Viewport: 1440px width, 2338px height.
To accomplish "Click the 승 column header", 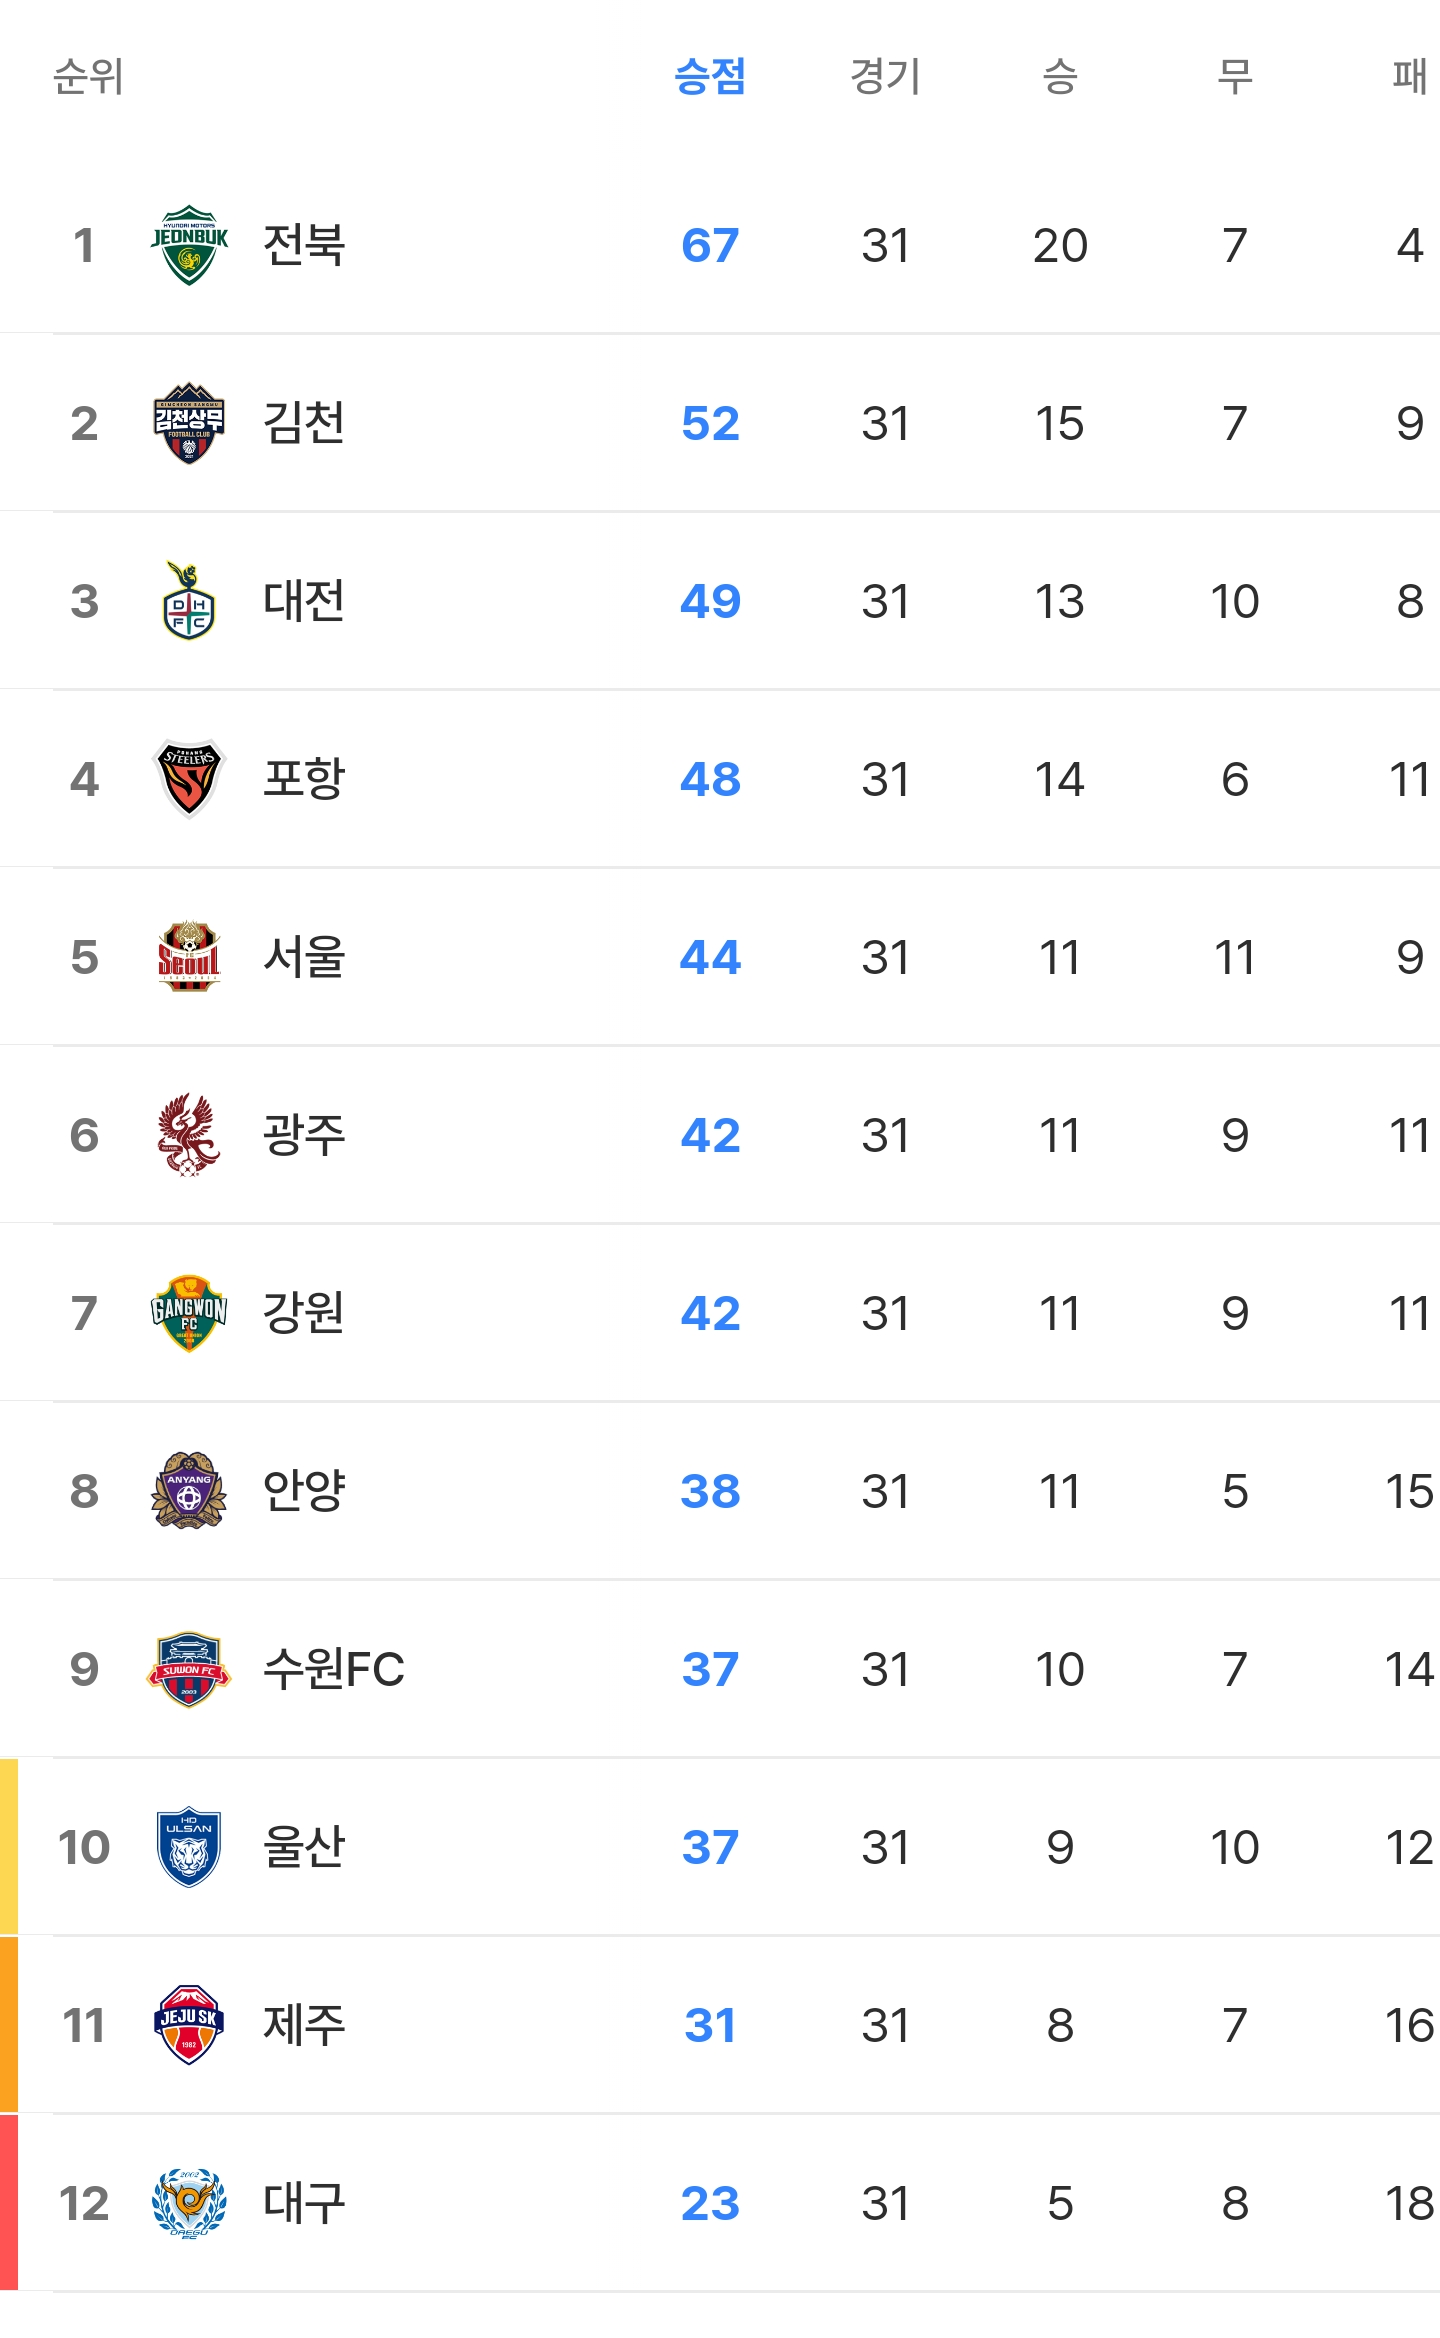I will point(1060,76).
